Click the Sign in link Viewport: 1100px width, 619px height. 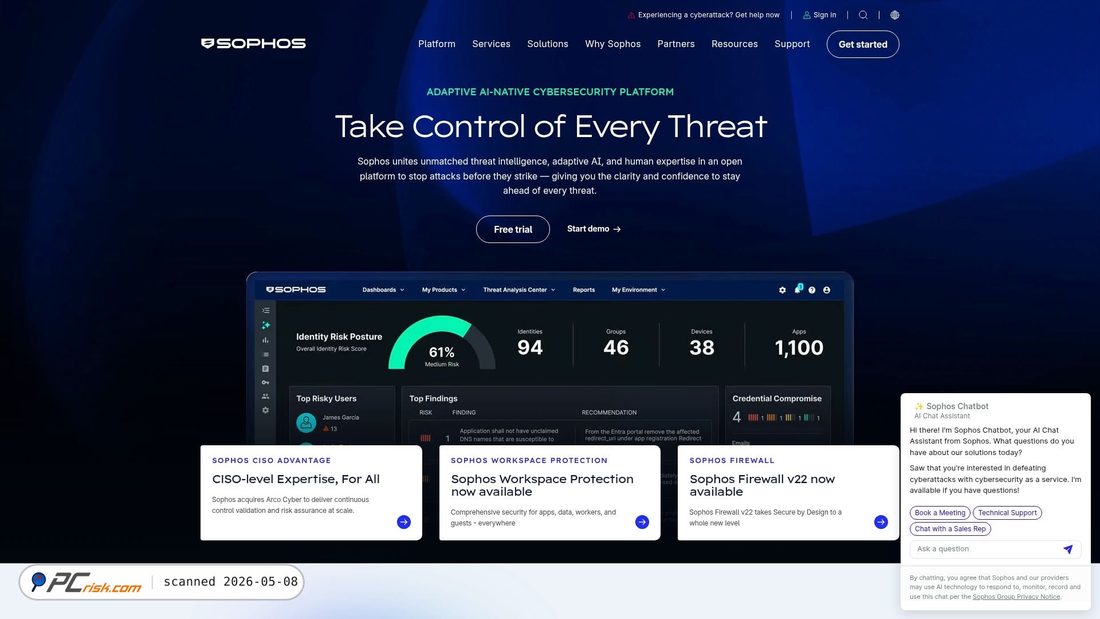(824, 15)
